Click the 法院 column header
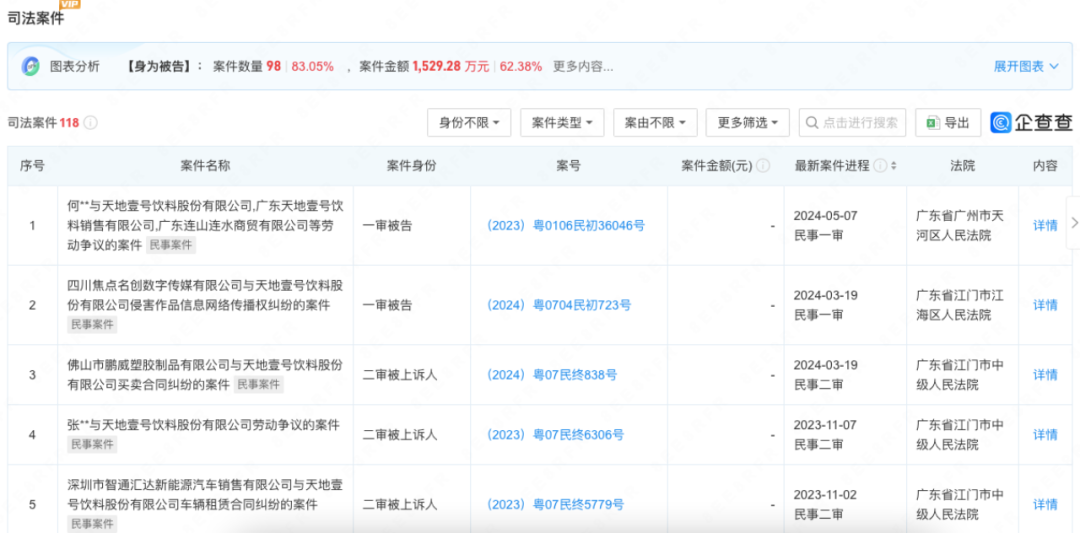This screenshot has width=1080, height=533. click(962, 166)
